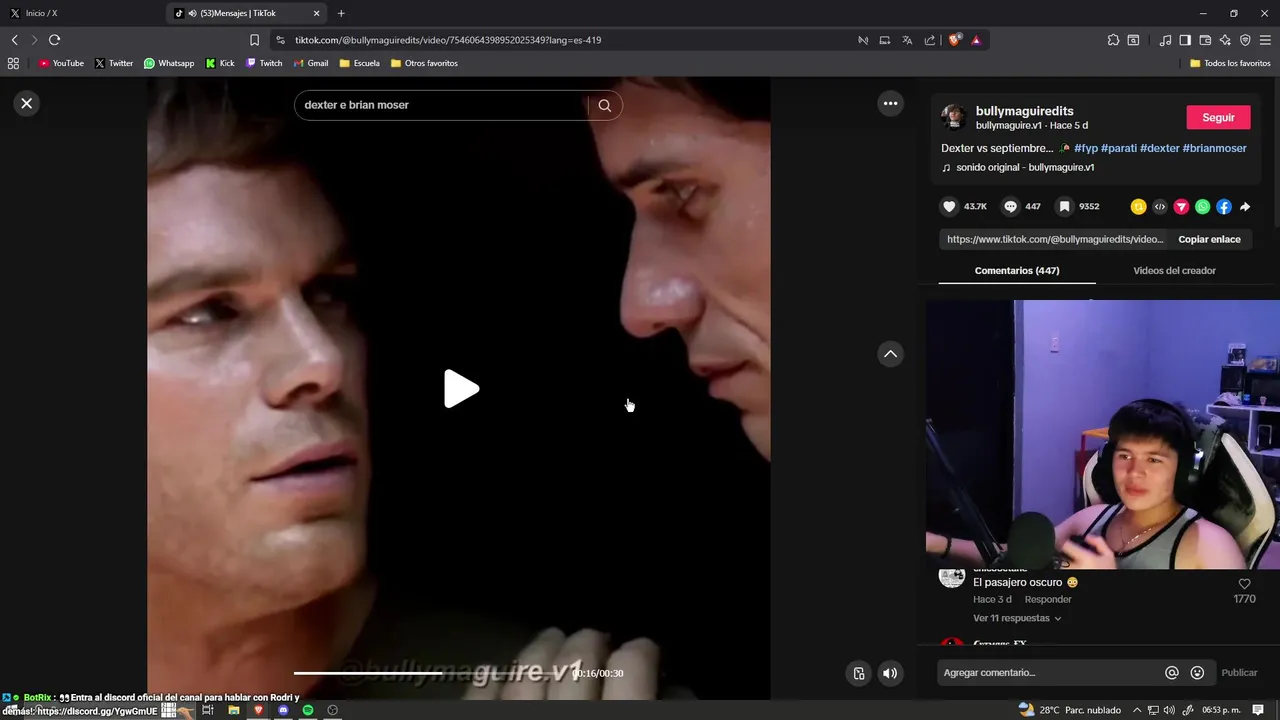Viewport: 1280px width, 720px height.
Task: Open the YouTube bookmark
Action: tap(61, 63)
